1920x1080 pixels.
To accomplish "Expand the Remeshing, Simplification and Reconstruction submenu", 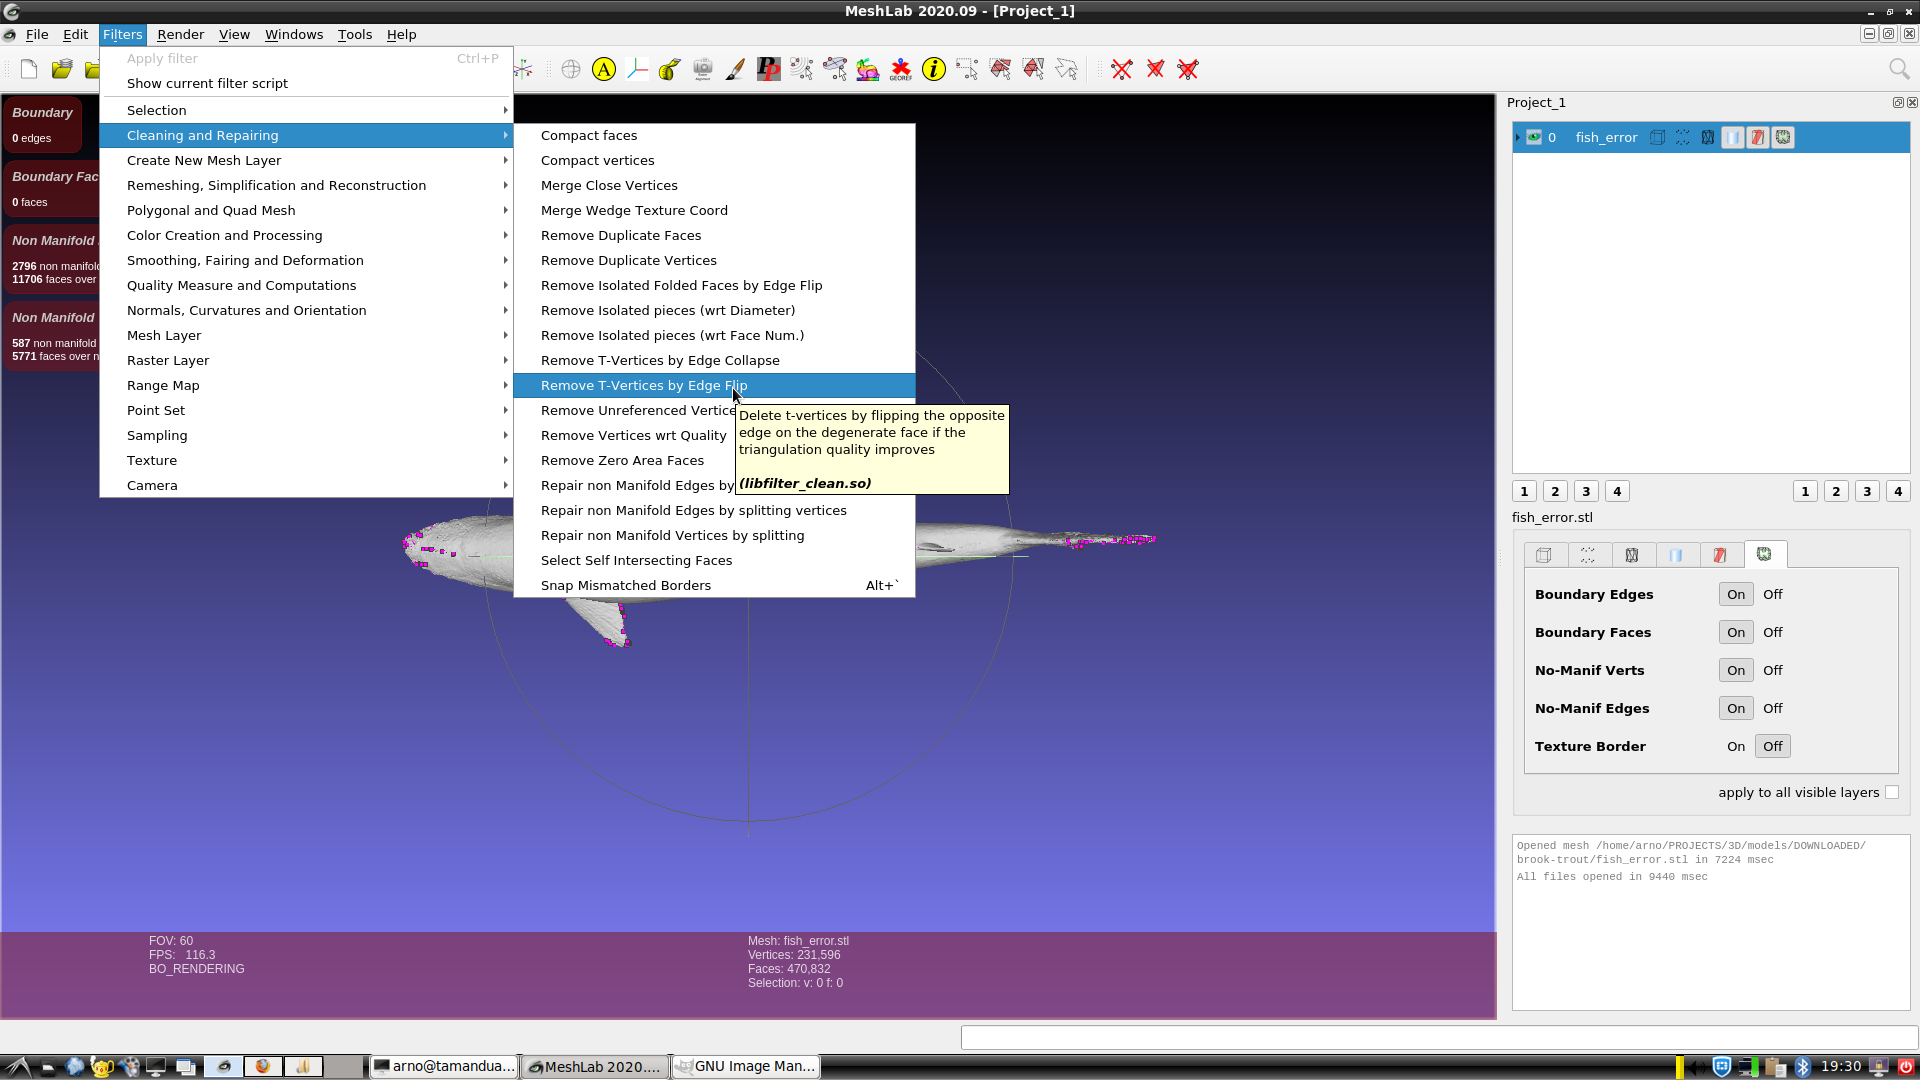I will 276,185.
